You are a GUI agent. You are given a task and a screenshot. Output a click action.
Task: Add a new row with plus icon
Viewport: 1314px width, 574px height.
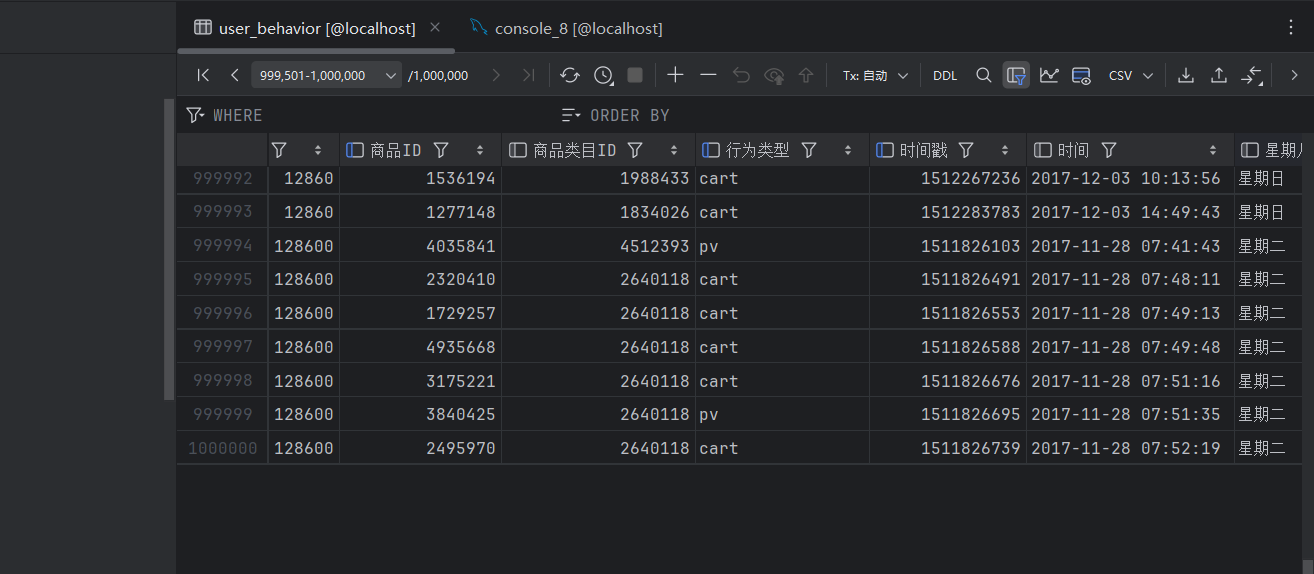pyautogui.click(x=675, y=75)
